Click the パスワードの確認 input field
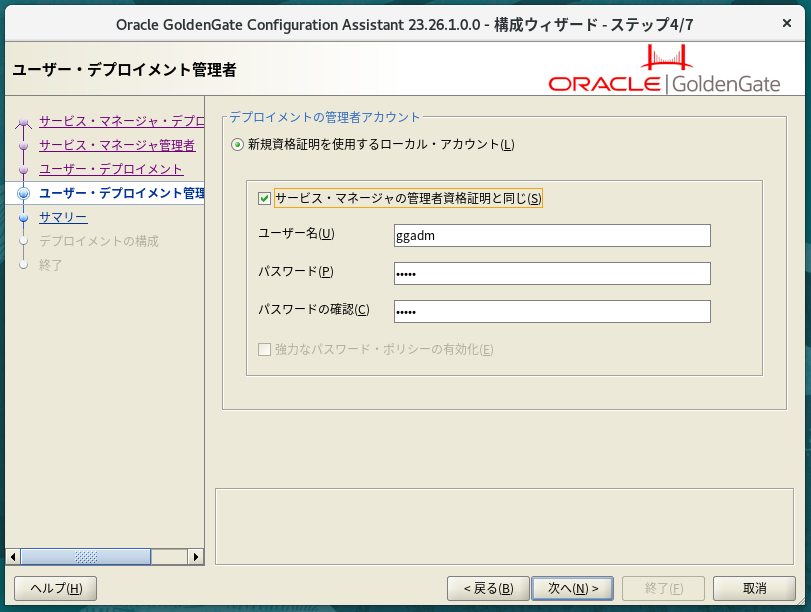 (x=552, y=311)
